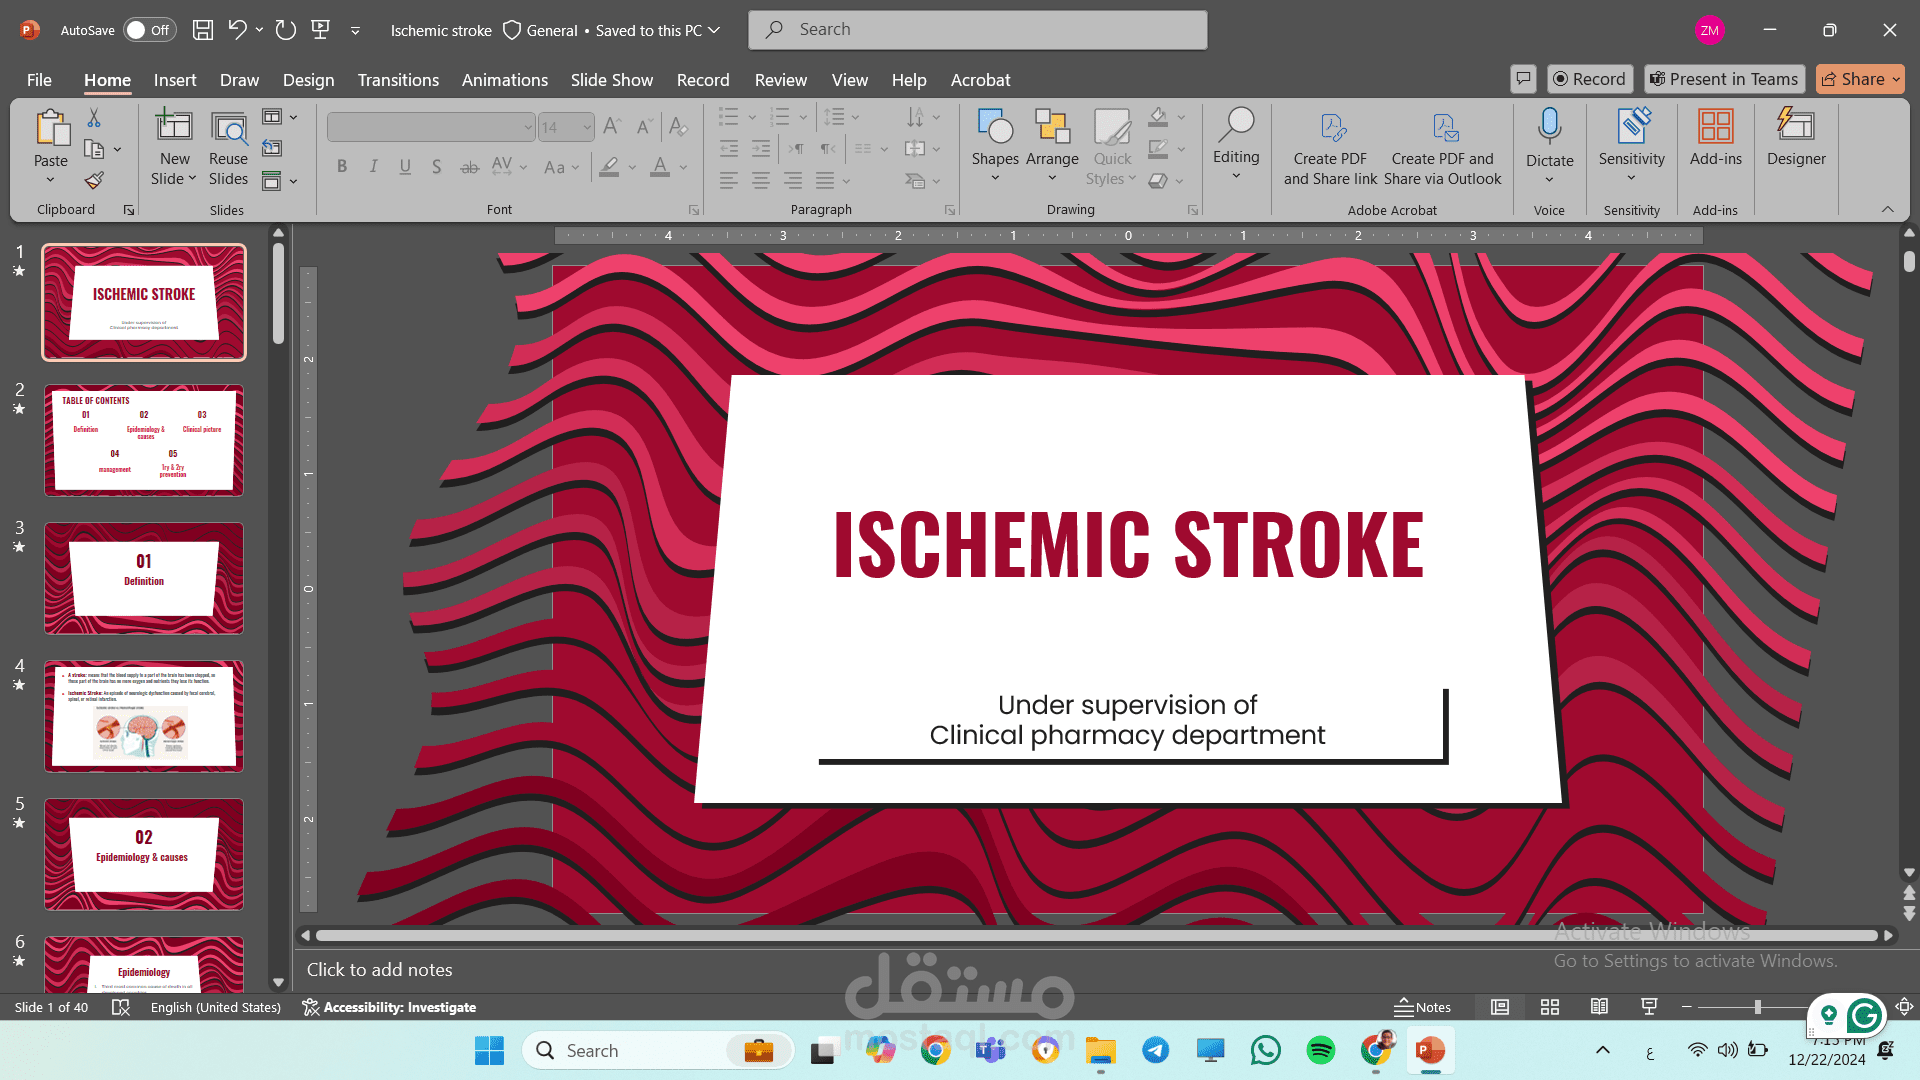Select the Cut scissors icon
This screenshot has width=1920, height=1080.
tap(94, 118)
